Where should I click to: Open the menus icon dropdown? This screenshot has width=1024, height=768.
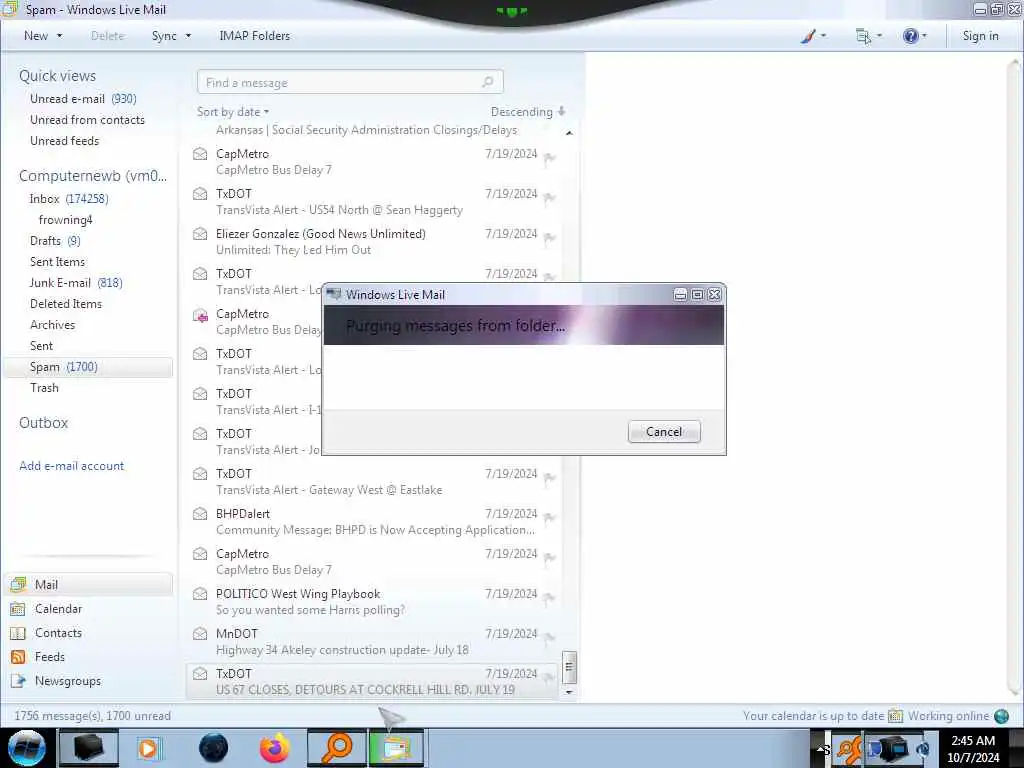[x=869, y=36]
